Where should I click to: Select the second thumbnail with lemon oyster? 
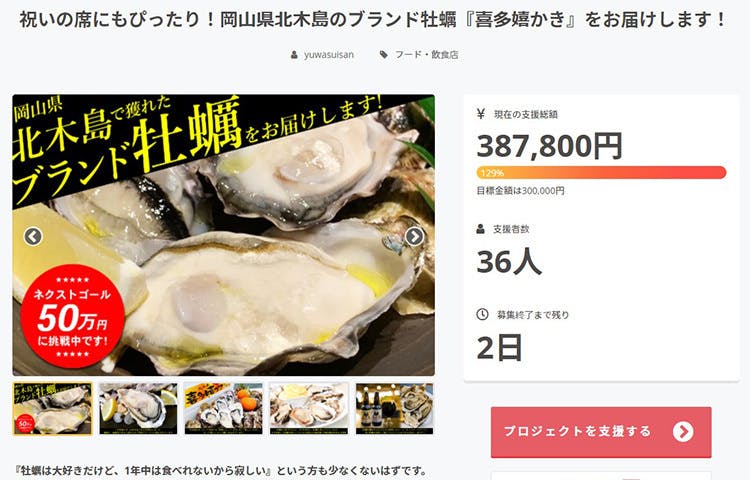point(138,409)
